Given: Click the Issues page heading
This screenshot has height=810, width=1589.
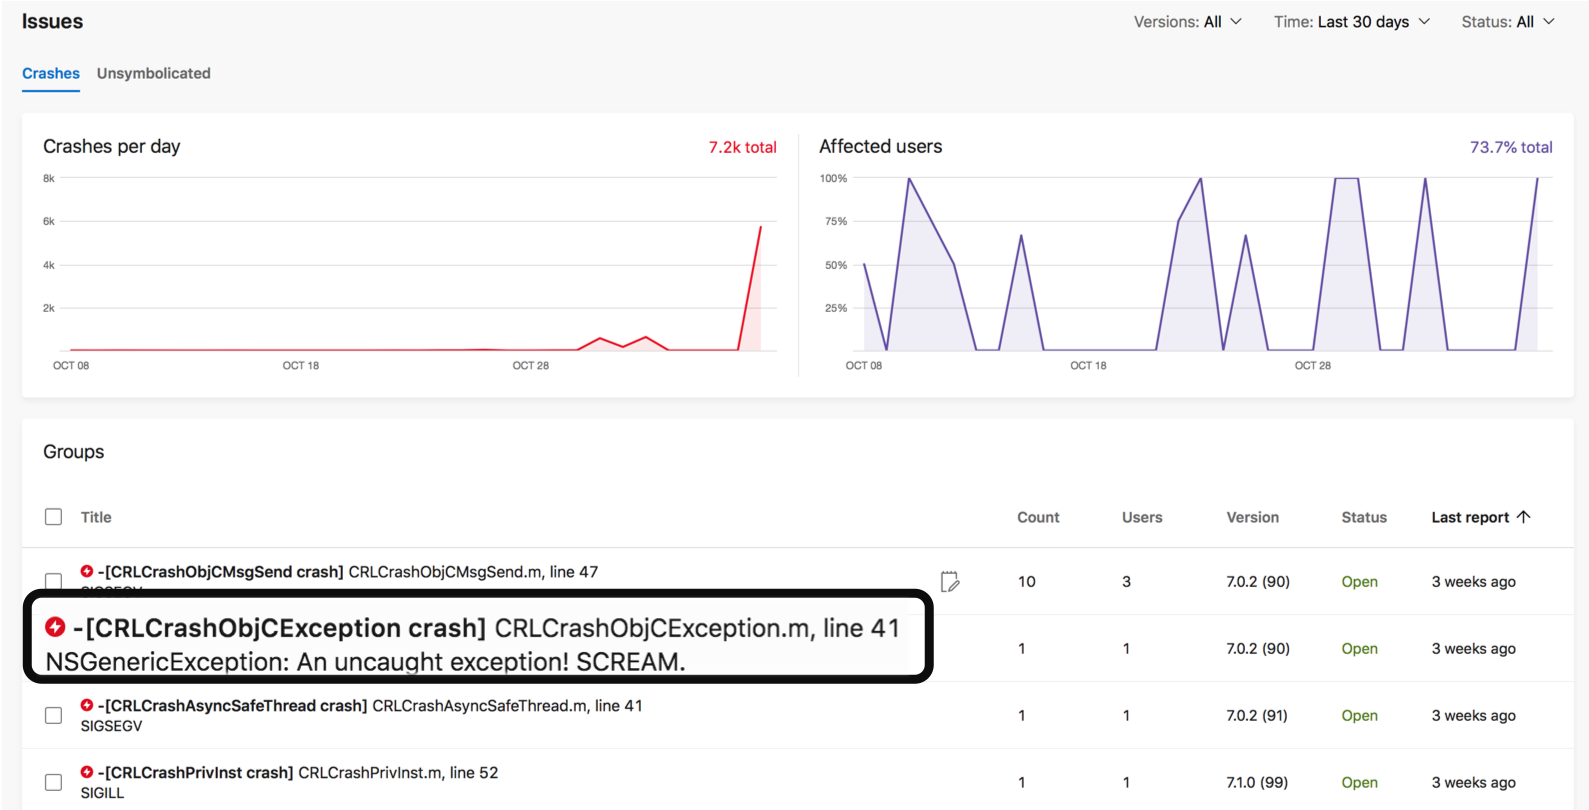Looking at the screenshot, I should point(53,21).
